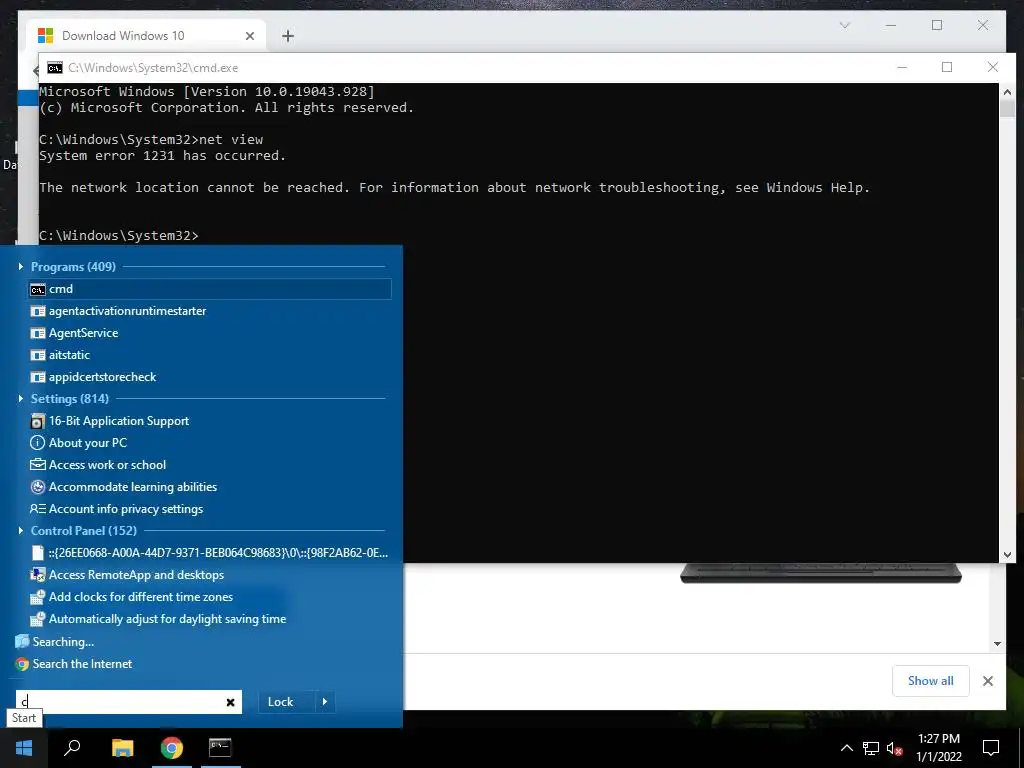
Task: Click Show all in the downloads bar
Action: [x=931, y=681]
